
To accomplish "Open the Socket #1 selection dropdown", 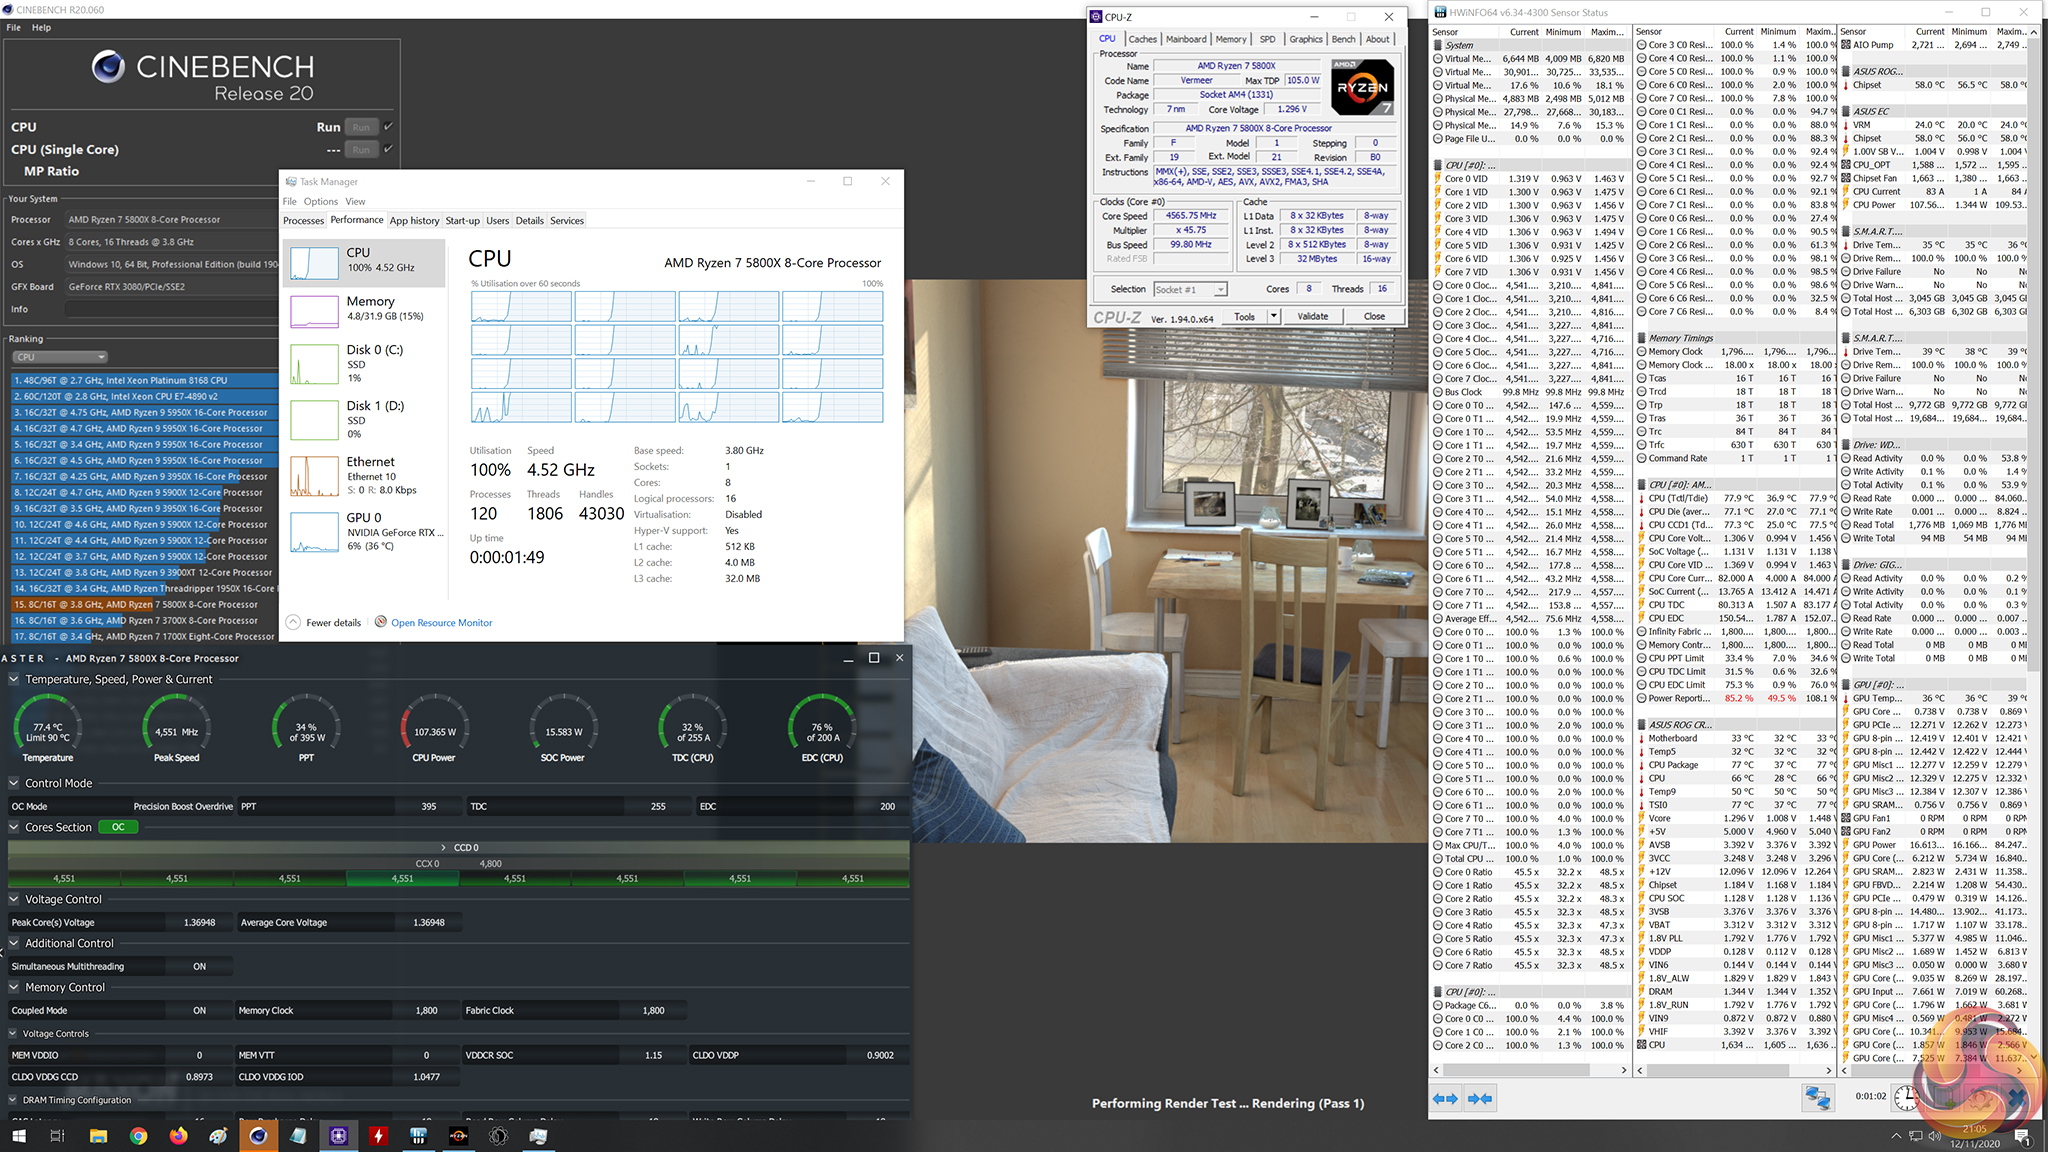I will pos(1190,289).
